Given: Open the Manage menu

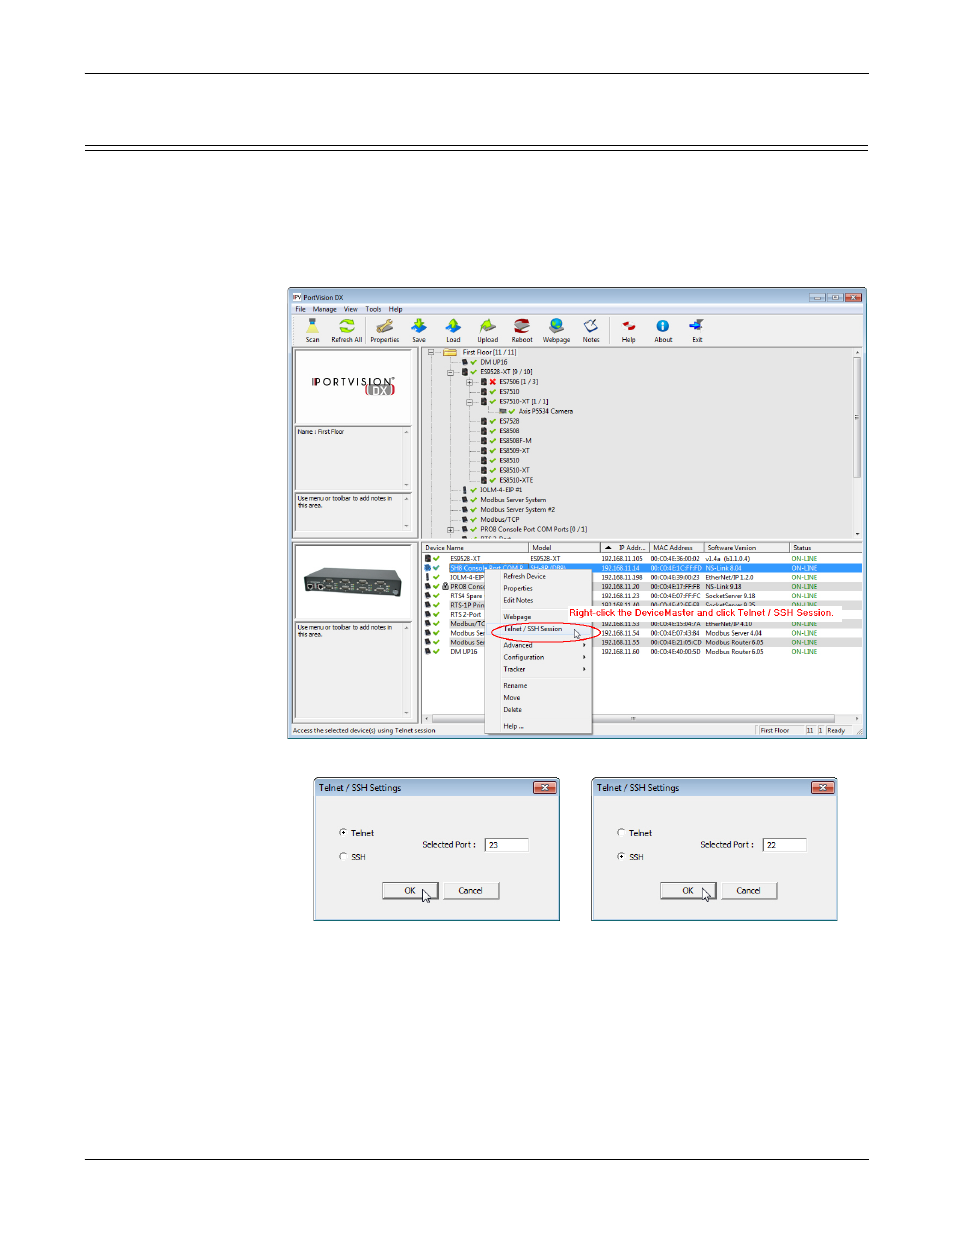Looking at the screenshot, I should coord(324,309).
